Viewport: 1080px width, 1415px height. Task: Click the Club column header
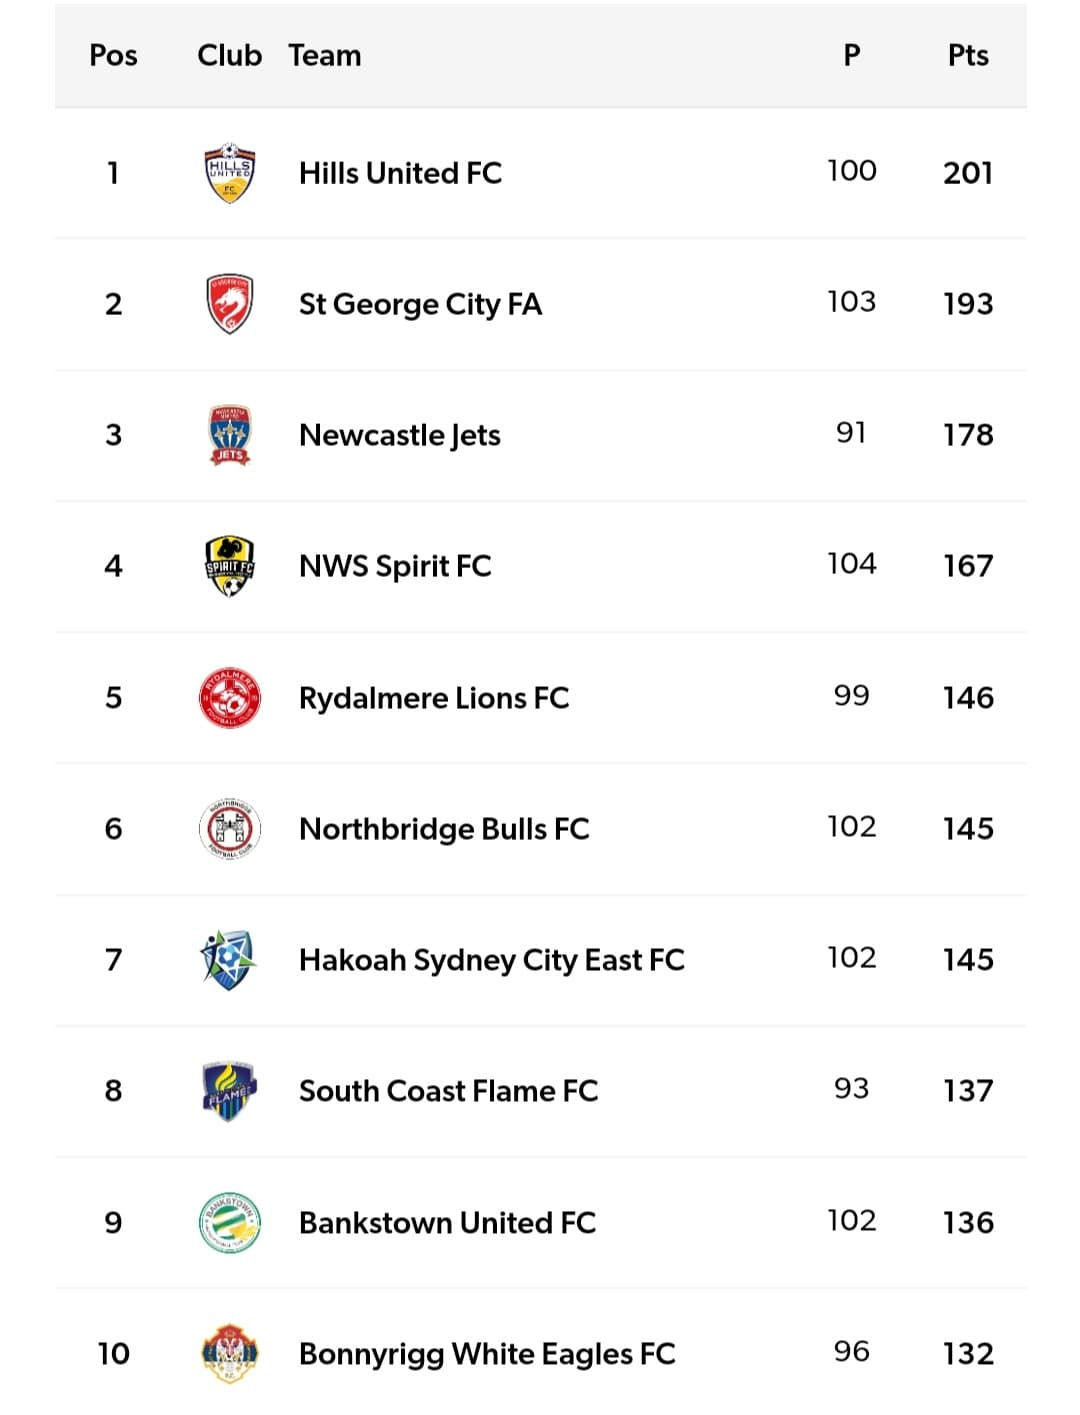[229, 55]
